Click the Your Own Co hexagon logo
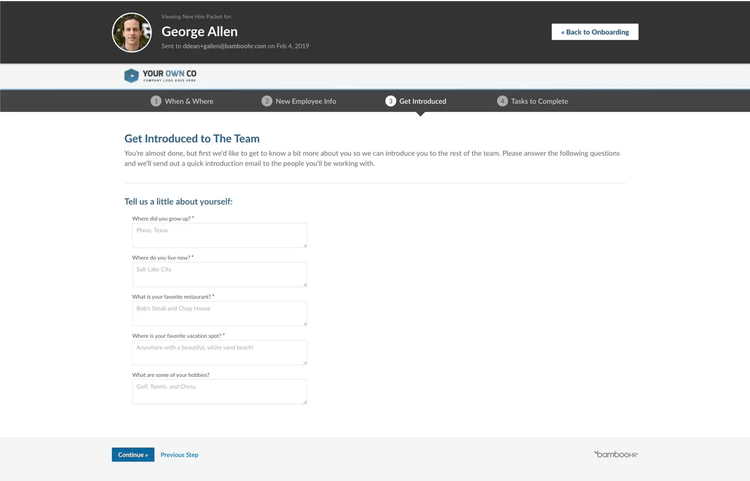 (131, 76)
